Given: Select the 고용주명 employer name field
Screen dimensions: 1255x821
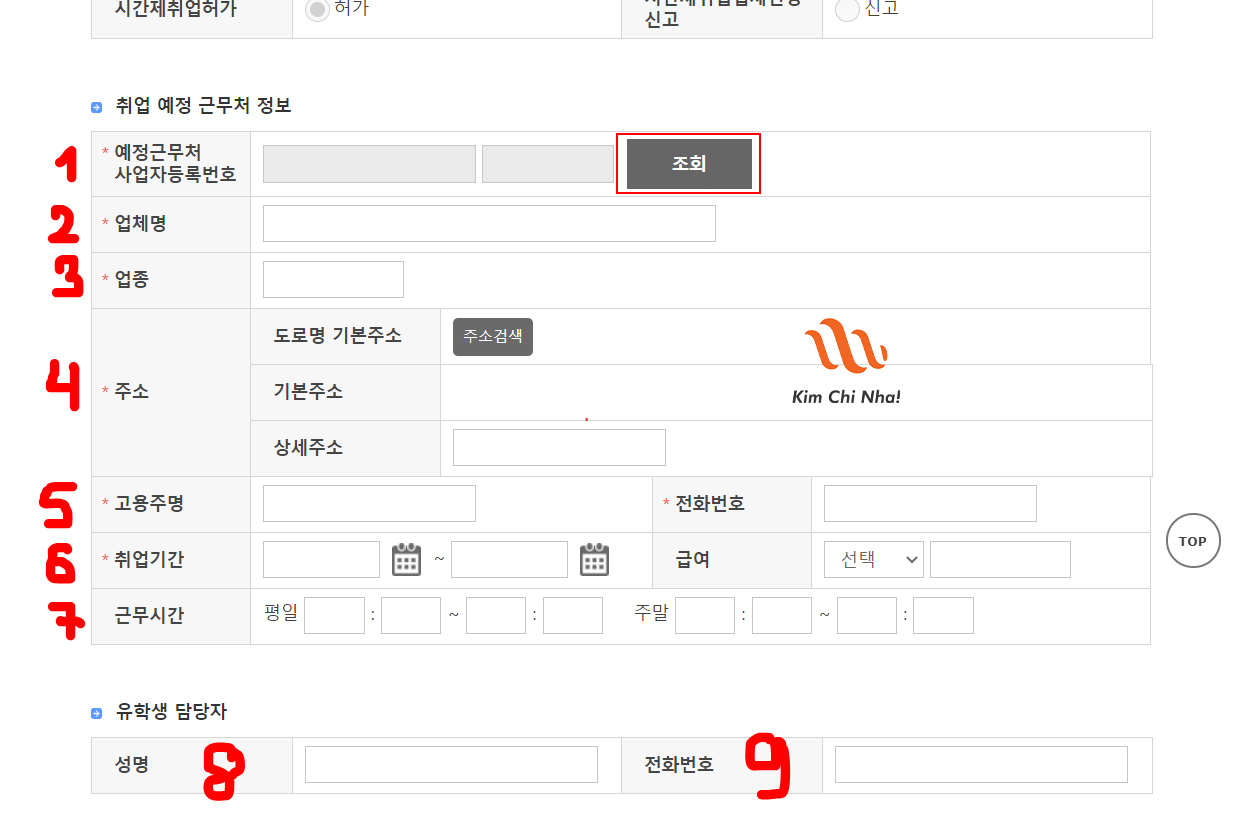Looking at the screenshot, I should (x=369, y=504).
